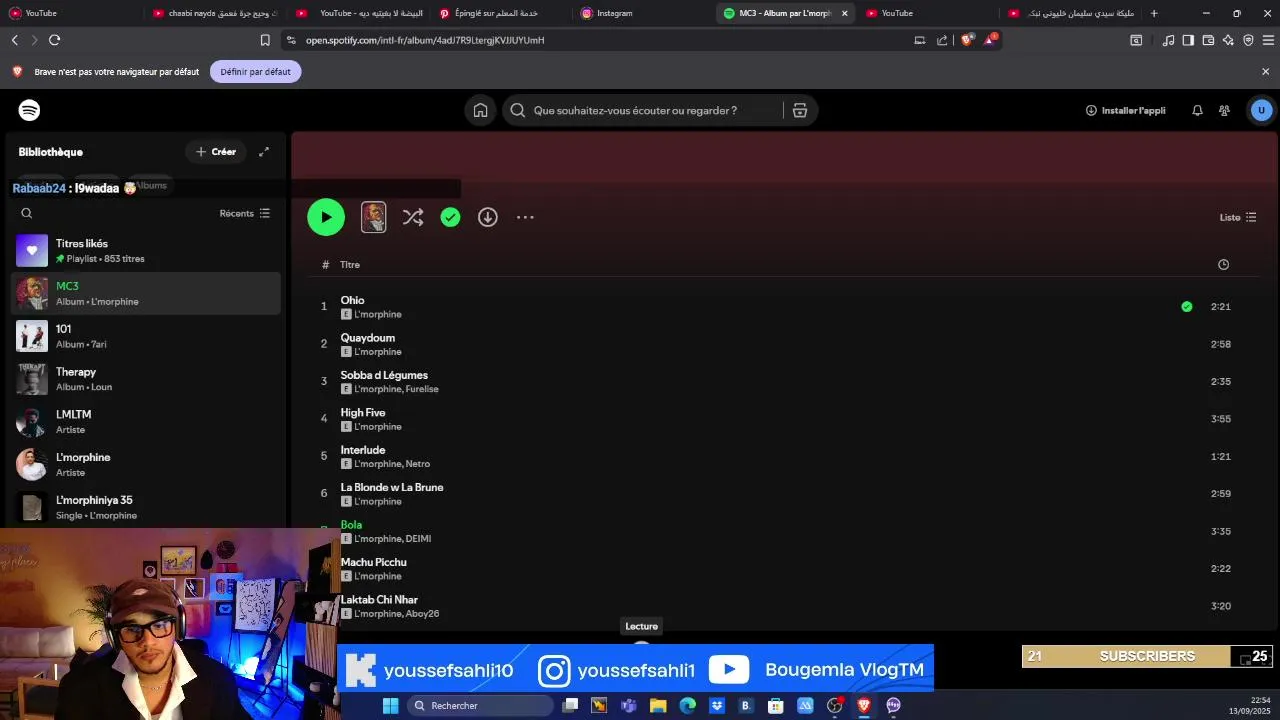Select the track Bola

[351, 525]
